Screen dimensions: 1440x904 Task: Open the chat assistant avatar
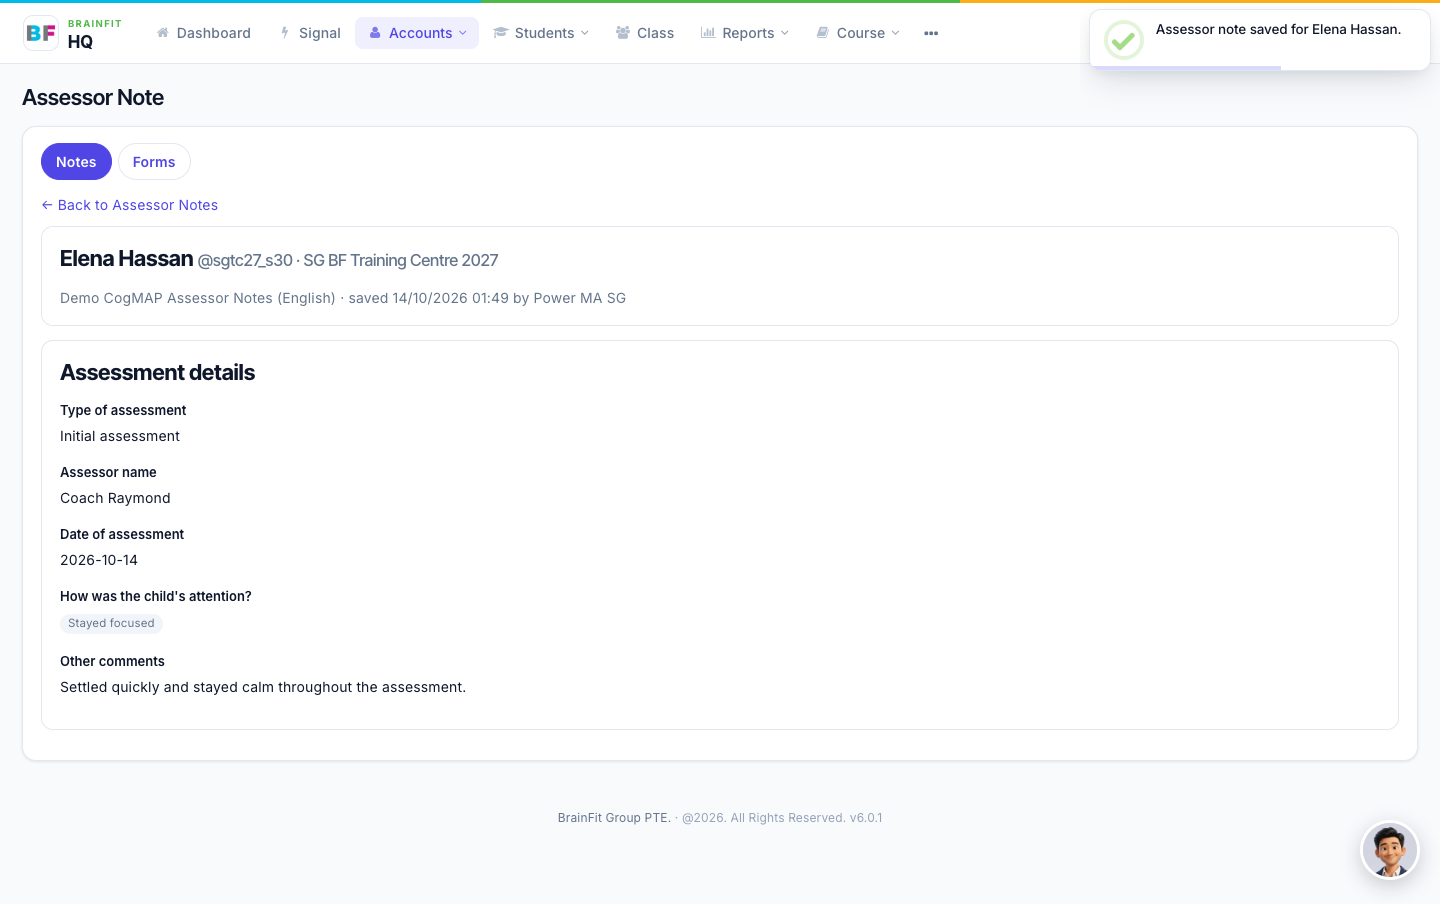click(x=1390, y=851)
